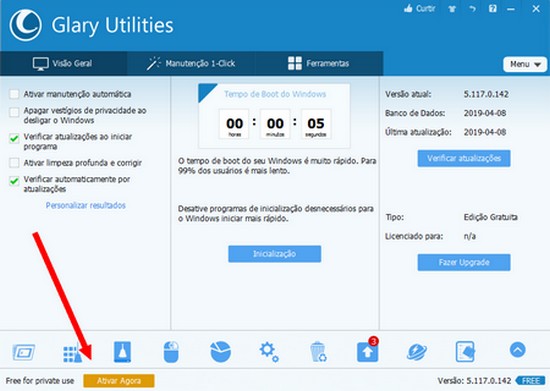
Task: Enable 'Ativar manutenção automática' checkbox
Action: (14, 94)
